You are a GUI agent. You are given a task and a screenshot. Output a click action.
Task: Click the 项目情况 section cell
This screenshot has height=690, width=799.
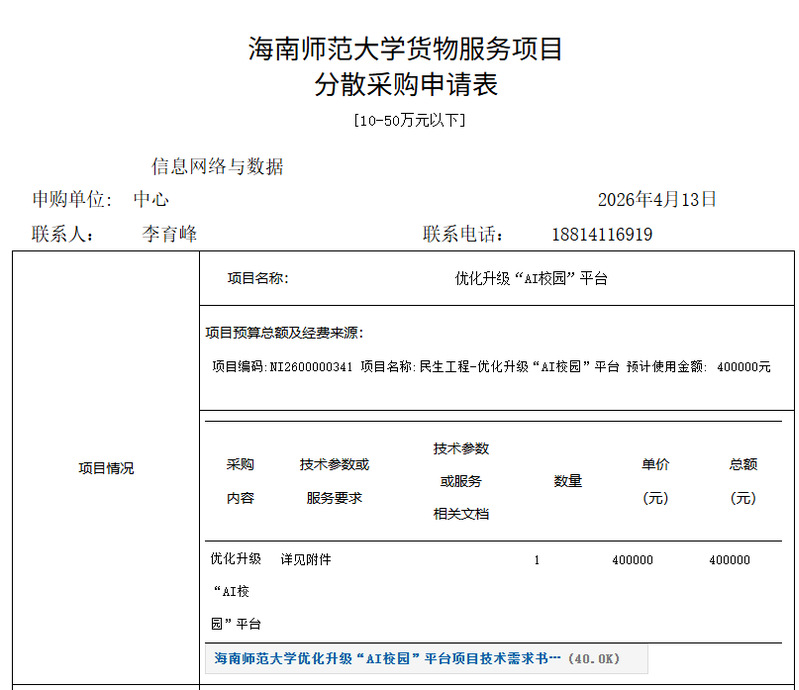106,468
